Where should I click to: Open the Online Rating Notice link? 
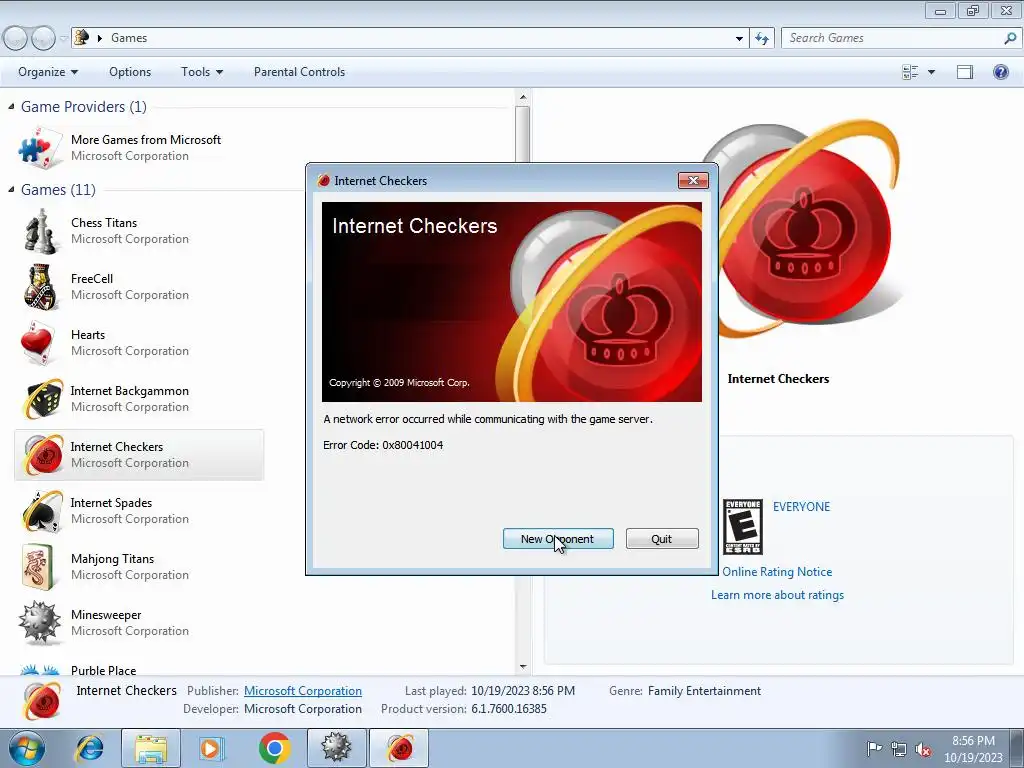tap(777, 571)
